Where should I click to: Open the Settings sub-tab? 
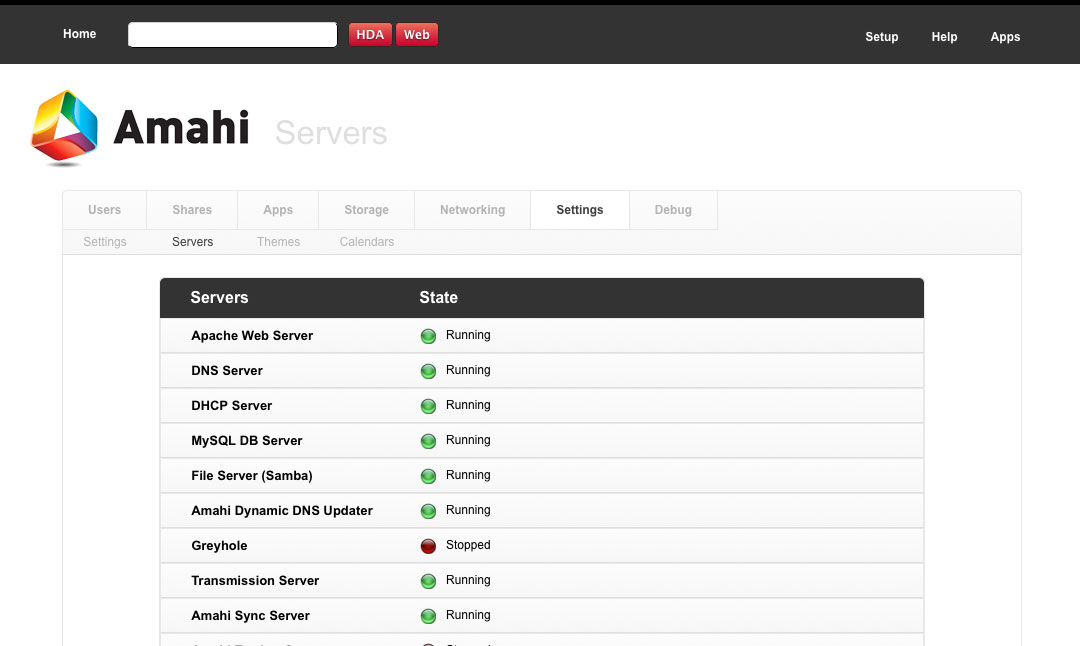tap(105, 242)
